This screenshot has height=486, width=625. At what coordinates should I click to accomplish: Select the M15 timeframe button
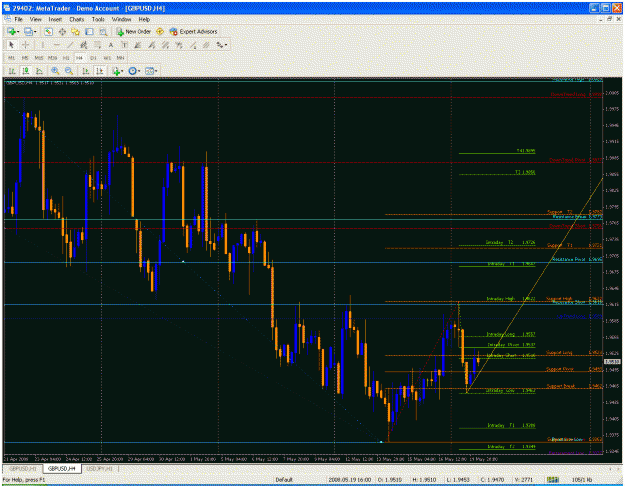39,58
